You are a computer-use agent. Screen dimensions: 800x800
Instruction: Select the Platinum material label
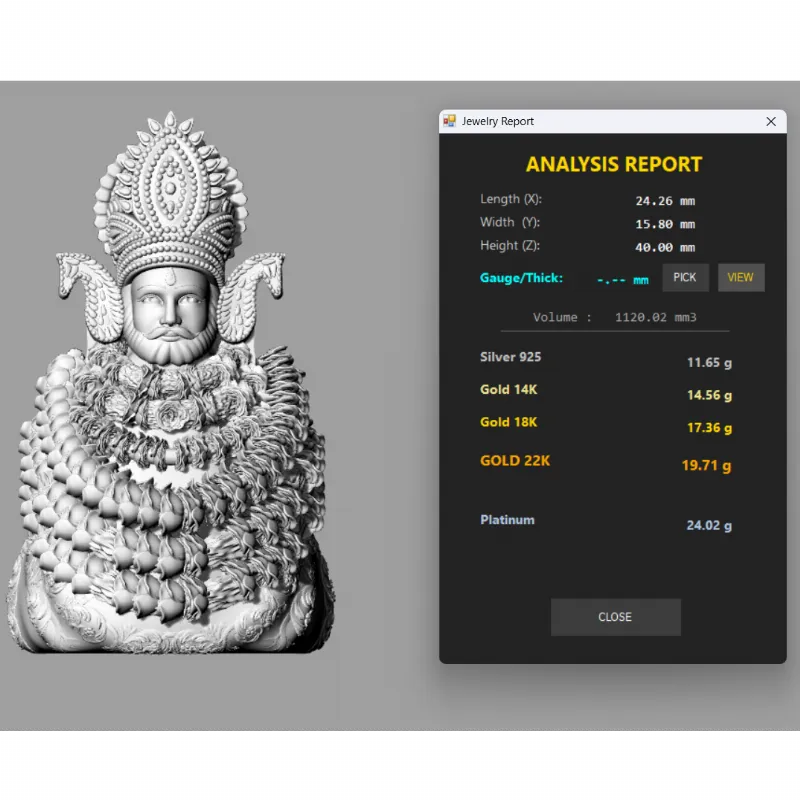coord(507,520)
